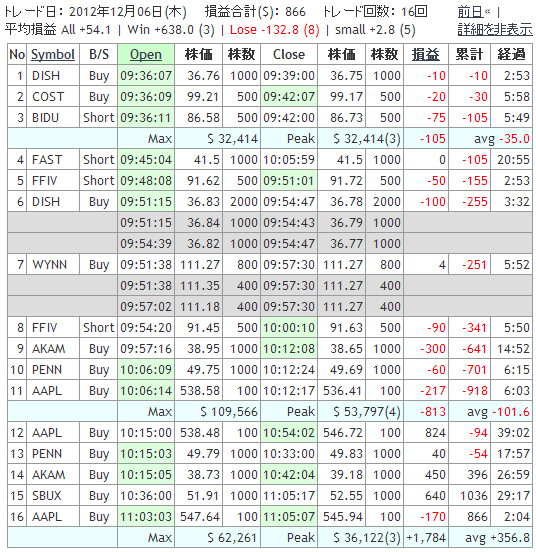
Task: Click the small +2.8 (5) statistic
Action: tap(375, 30)
